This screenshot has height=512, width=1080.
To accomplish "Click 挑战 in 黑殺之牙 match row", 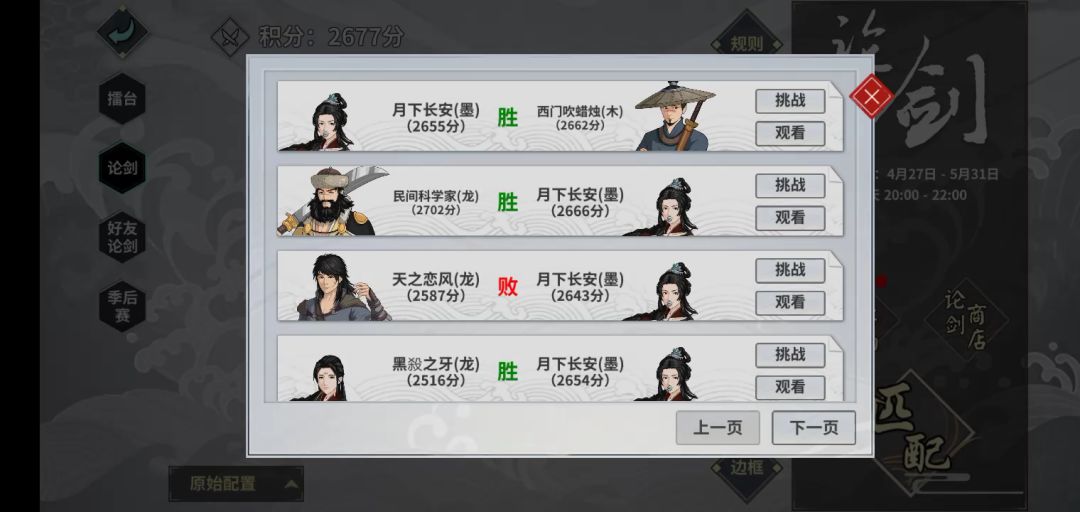I will tap(790, 355).
